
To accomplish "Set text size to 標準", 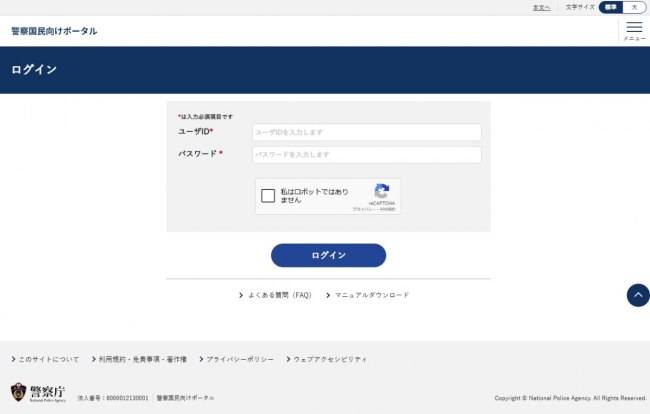I will click(x=610, y=7).
